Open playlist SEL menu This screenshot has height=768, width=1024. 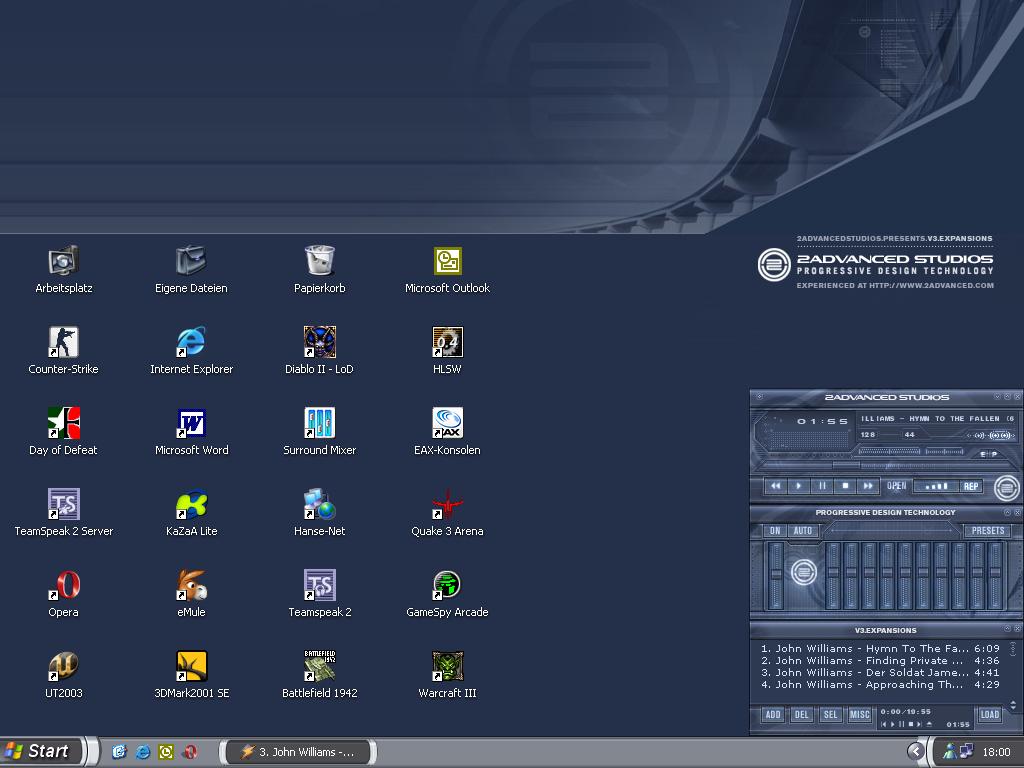tap(830, 714)
